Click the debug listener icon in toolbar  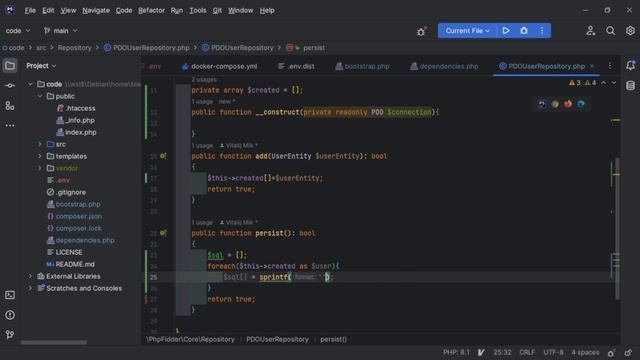click(421, 31)
